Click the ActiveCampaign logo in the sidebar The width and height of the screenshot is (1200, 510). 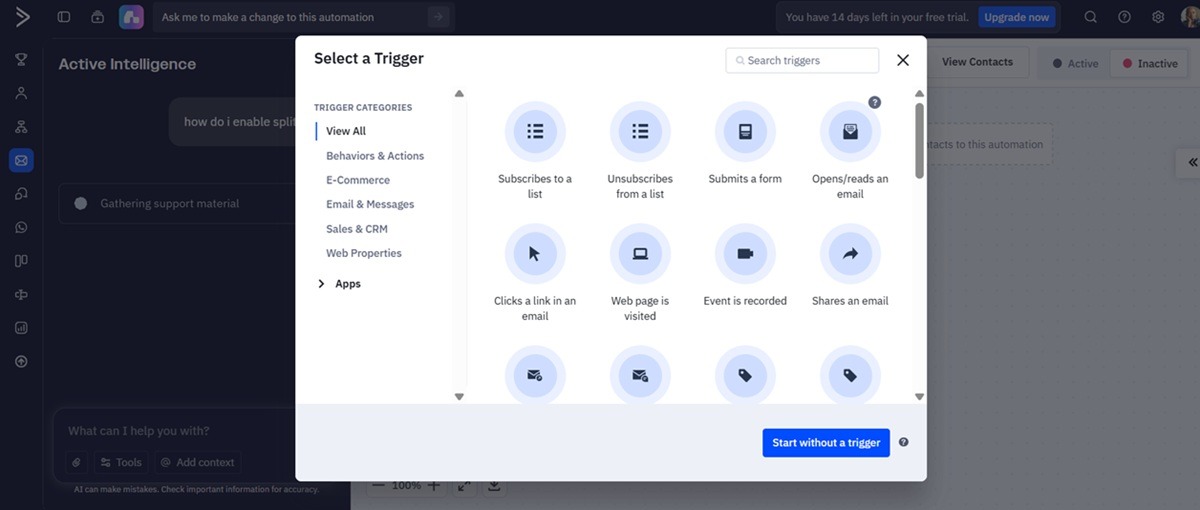pyautogui.click(x=22, y=17)
